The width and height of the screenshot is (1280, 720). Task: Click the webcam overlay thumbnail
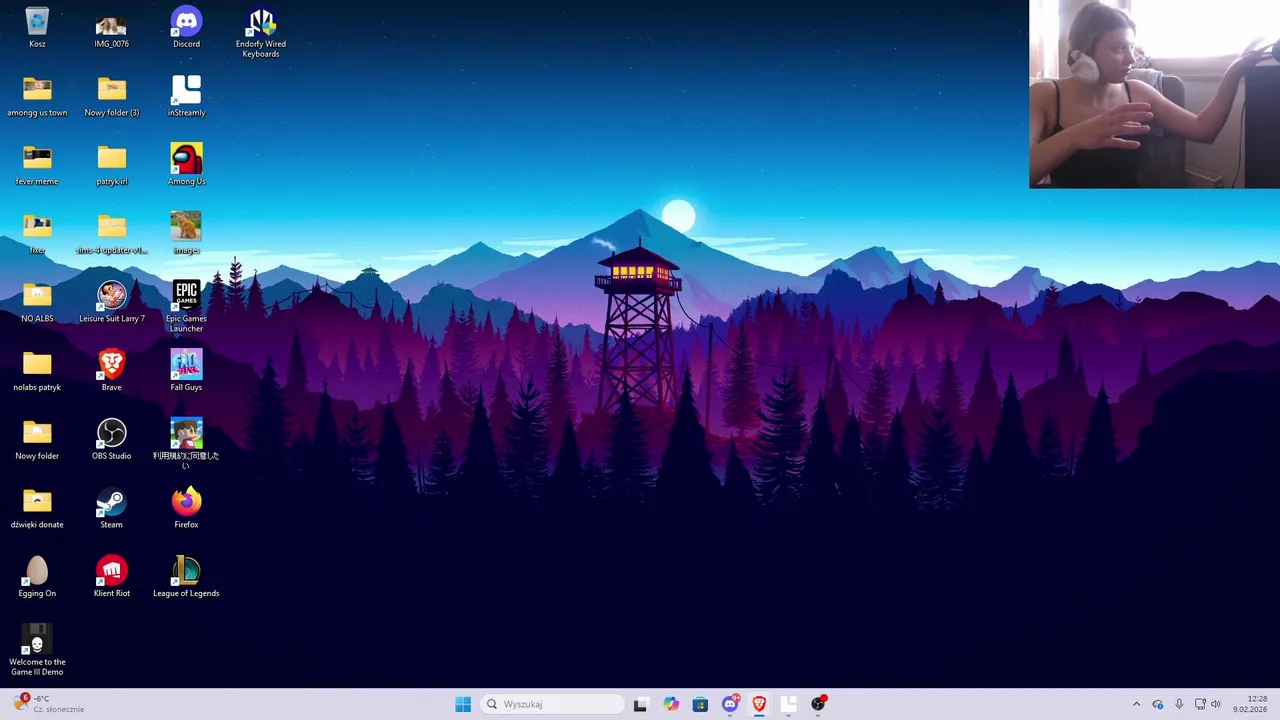click(x=1154, y=94)
